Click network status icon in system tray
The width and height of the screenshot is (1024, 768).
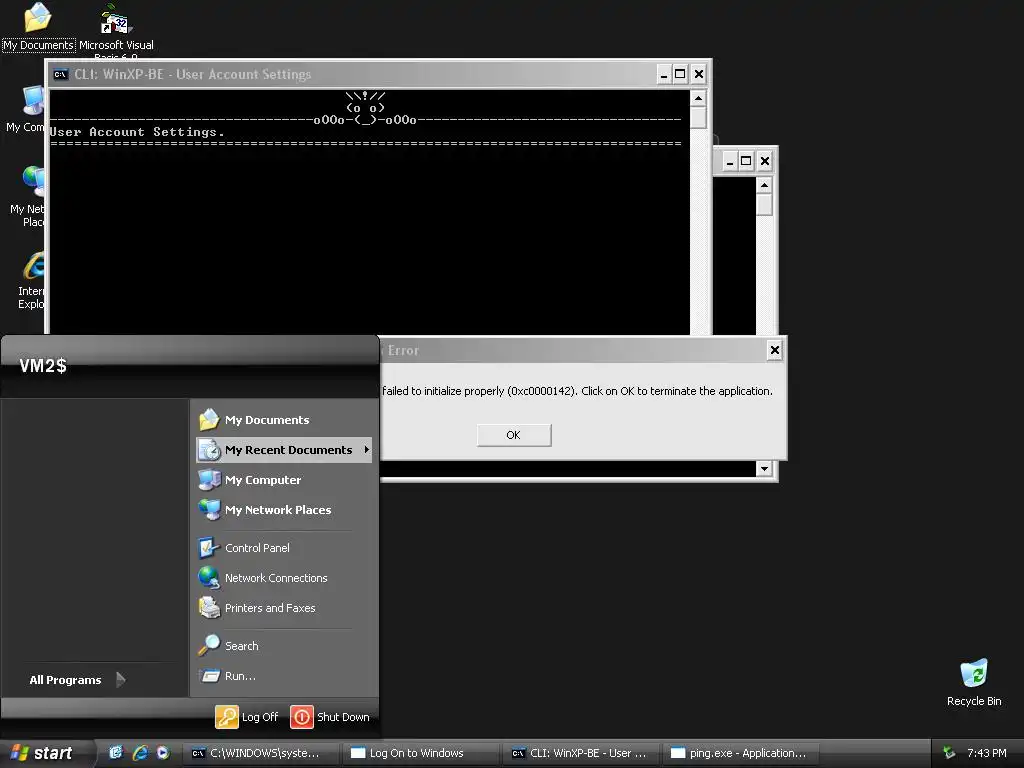950,753
